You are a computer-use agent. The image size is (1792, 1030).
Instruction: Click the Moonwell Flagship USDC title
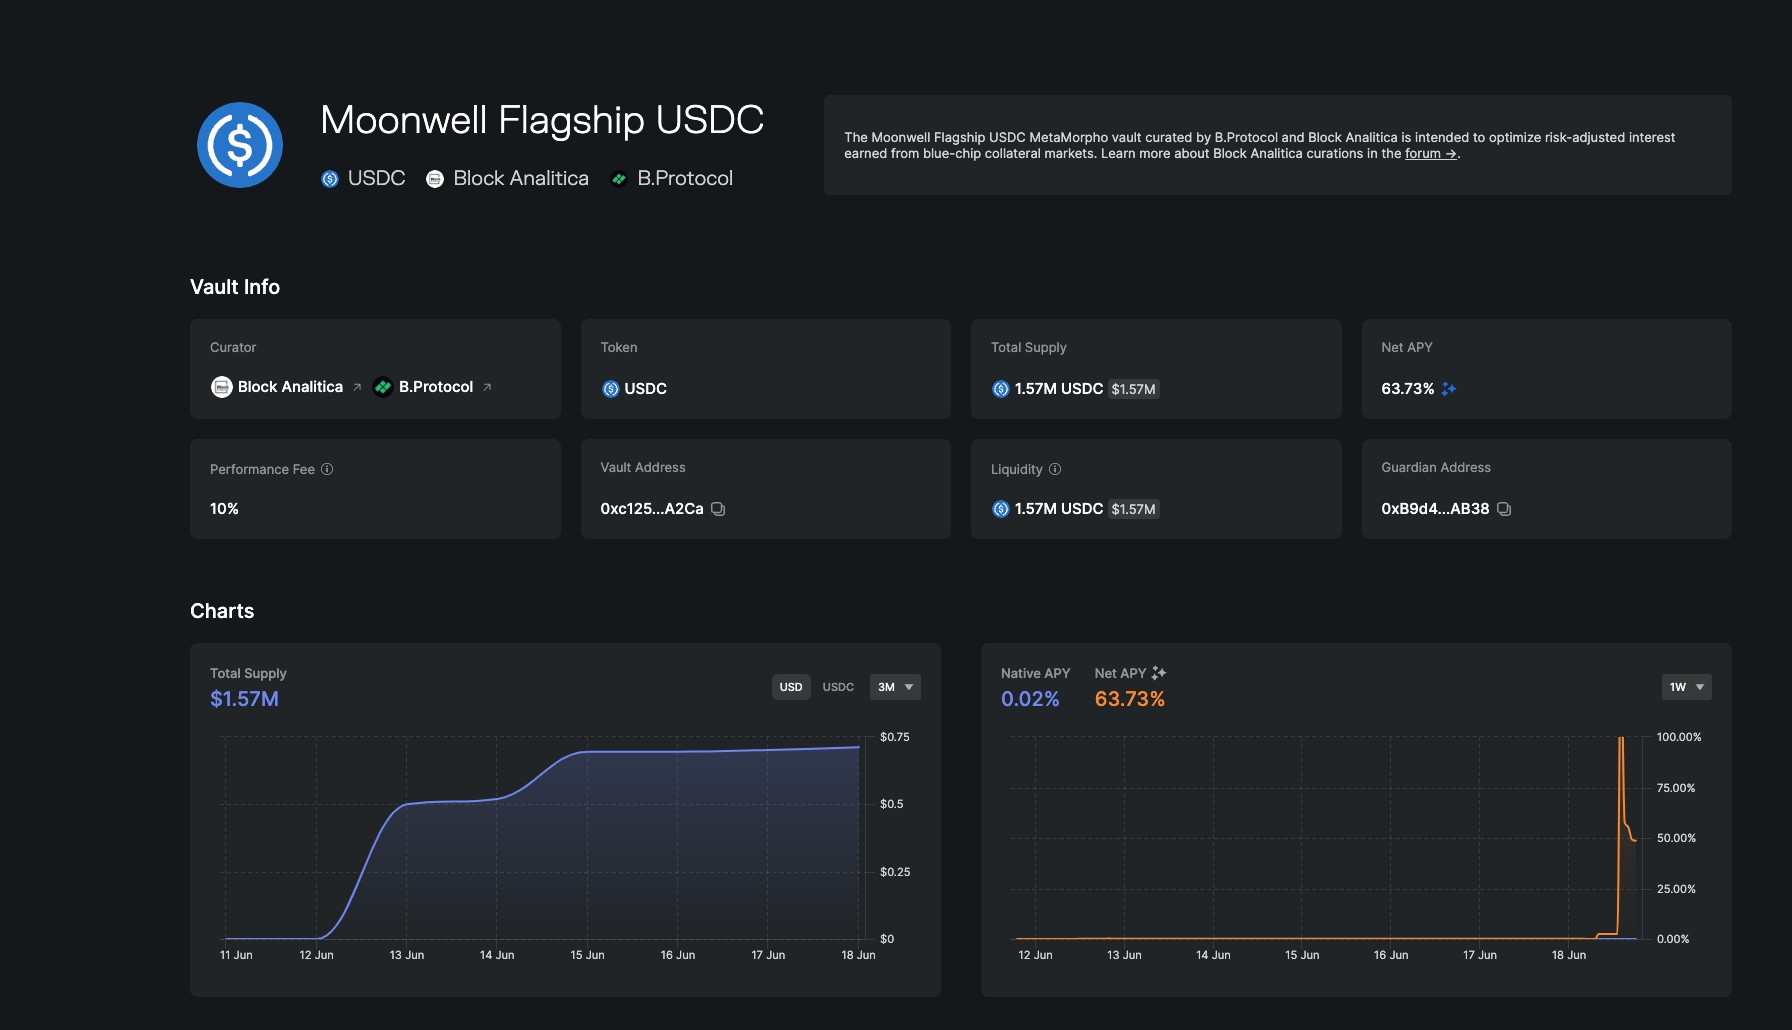point(542,121)
